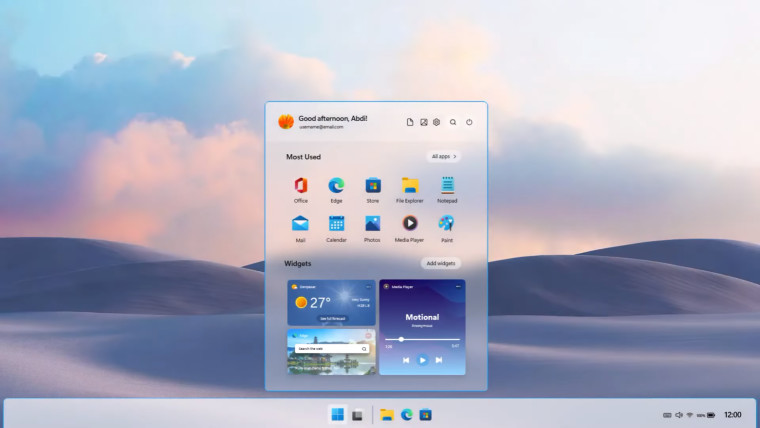The width and height of the screenshot is (760, 428).
Task: Click the keyboard icon in system tray
Action: (667, 415)
